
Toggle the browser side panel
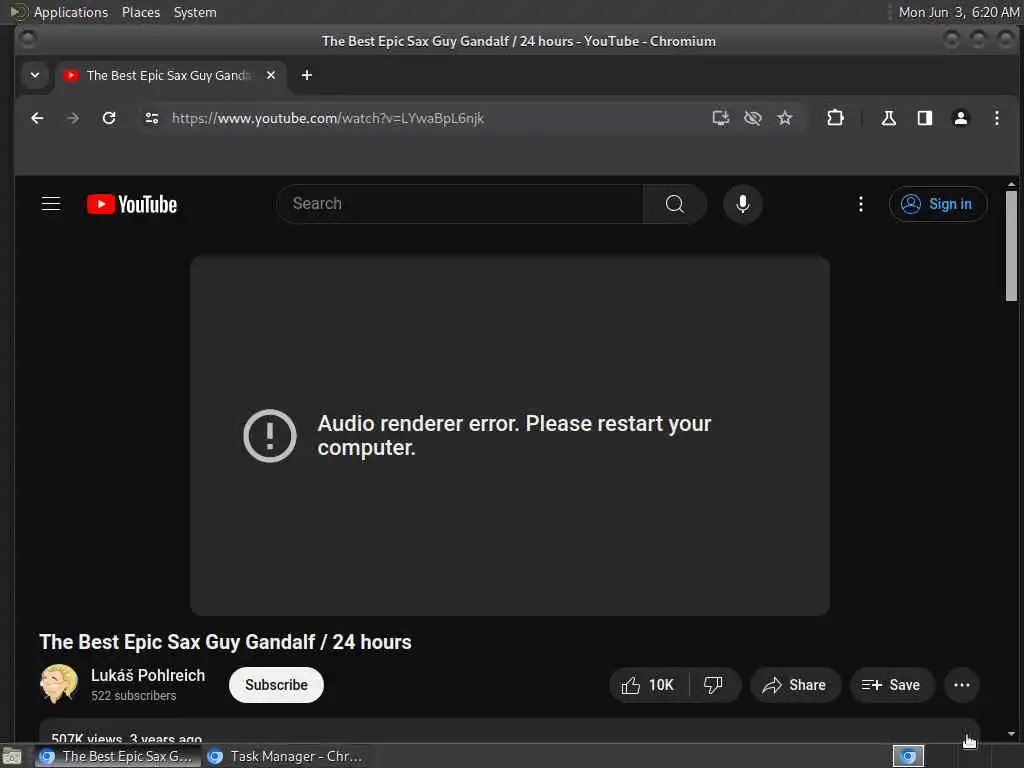924,118
